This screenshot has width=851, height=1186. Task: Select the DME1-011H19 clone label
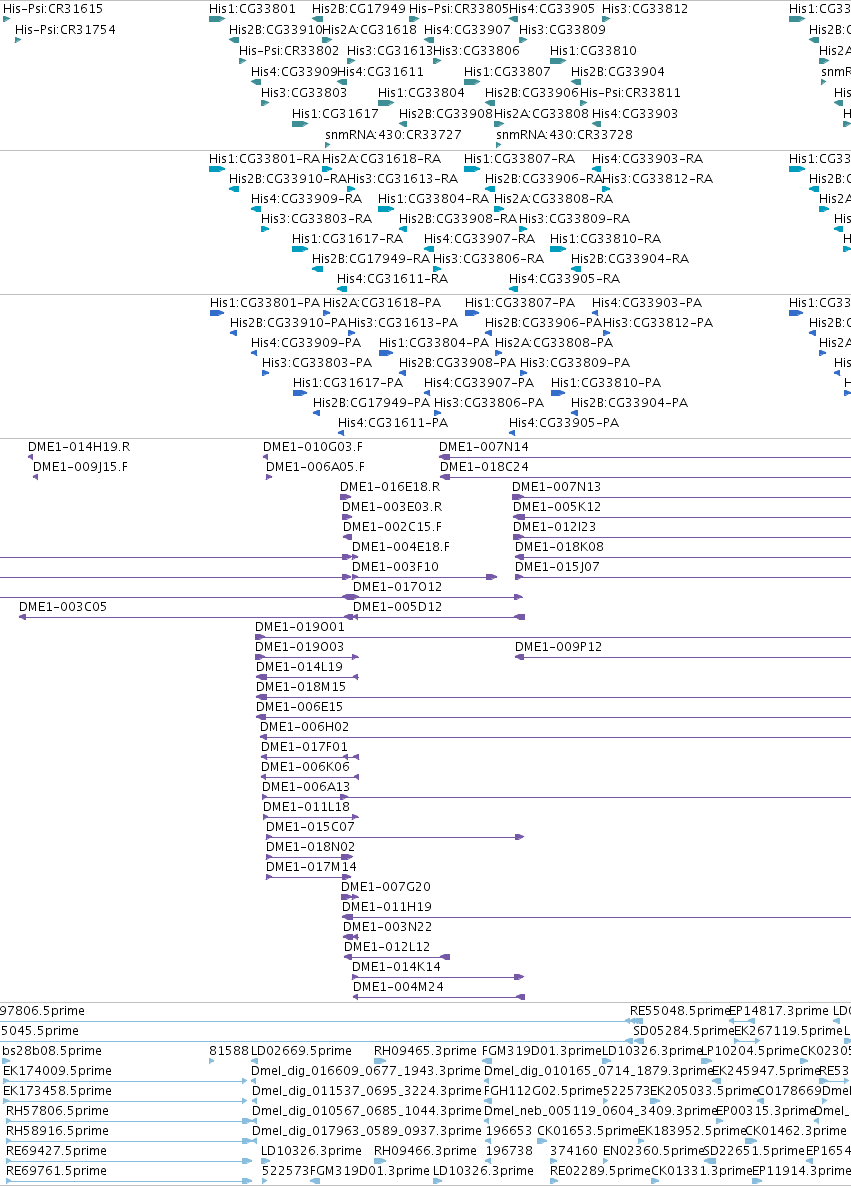click(x=387, y=907)
